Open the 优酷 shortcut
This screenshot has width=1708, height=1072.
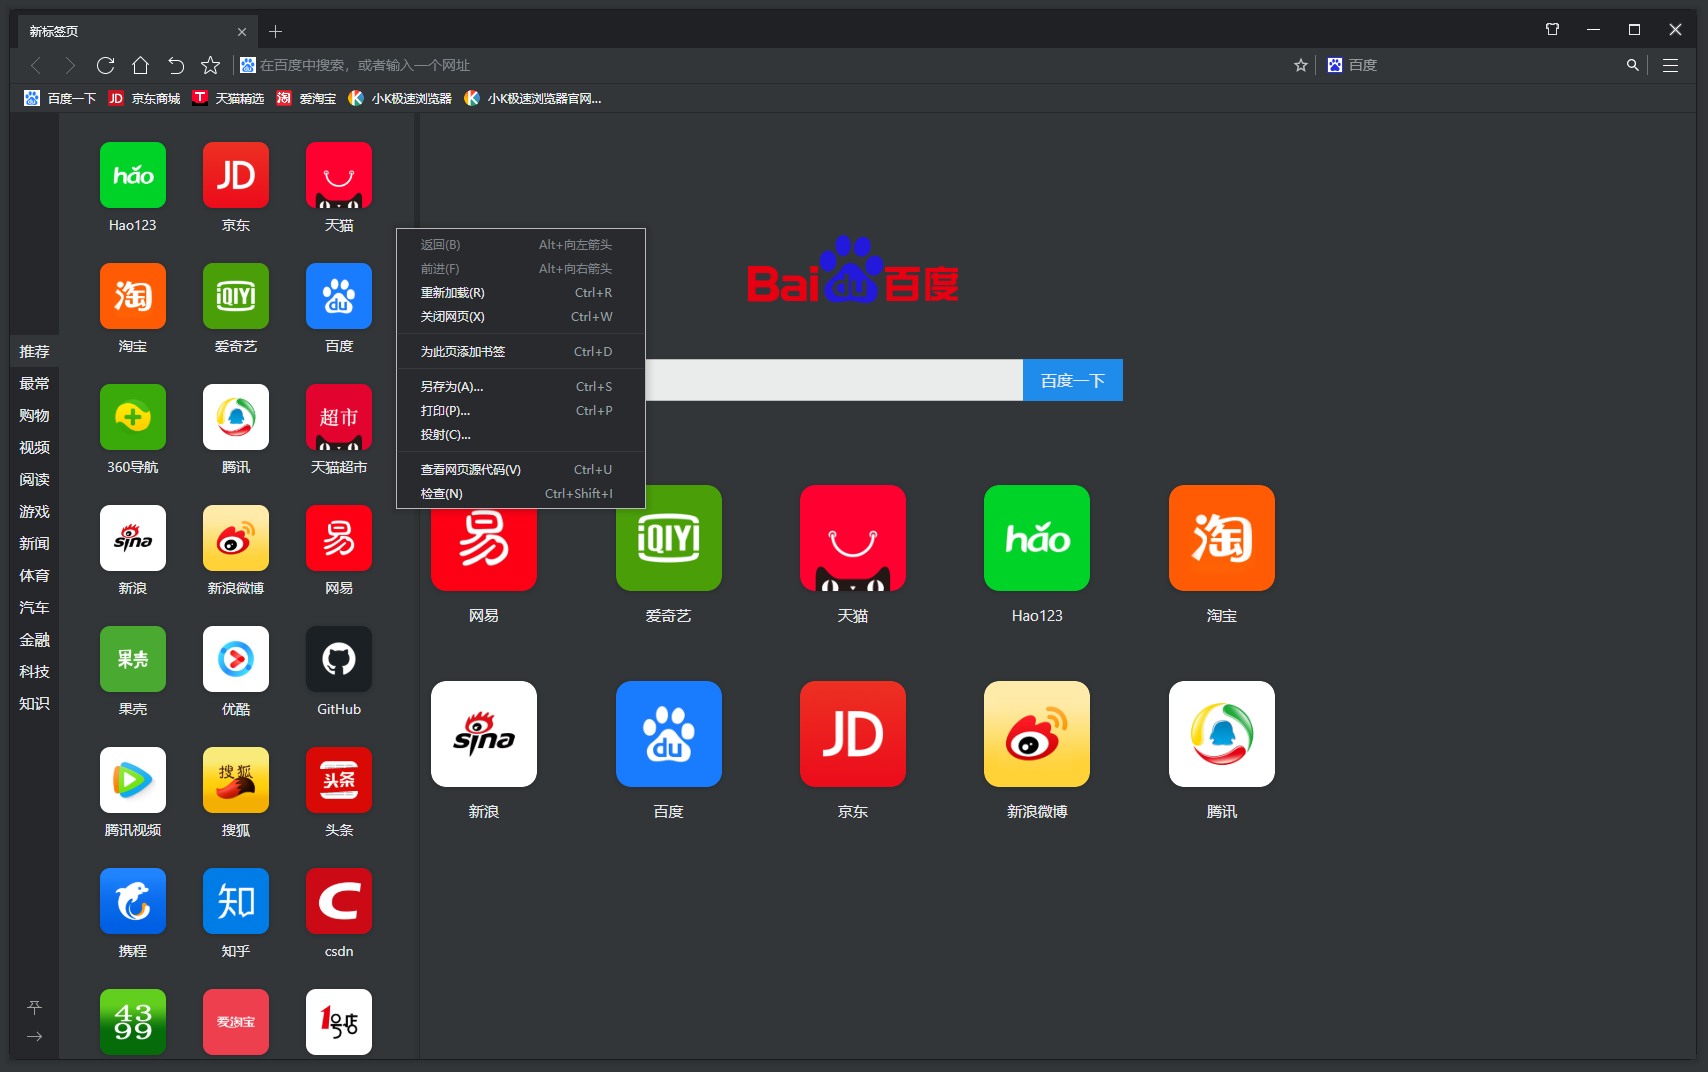point(236,659)
